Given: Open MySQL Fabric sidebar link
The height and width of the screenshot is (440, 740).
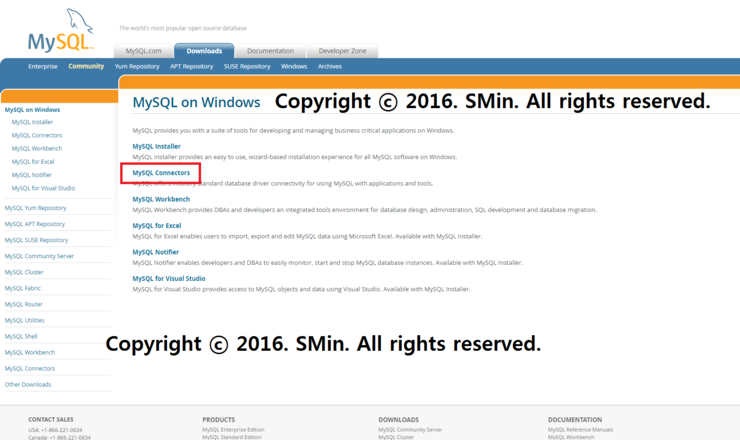Looking at the screenshot, I should 23,288.
